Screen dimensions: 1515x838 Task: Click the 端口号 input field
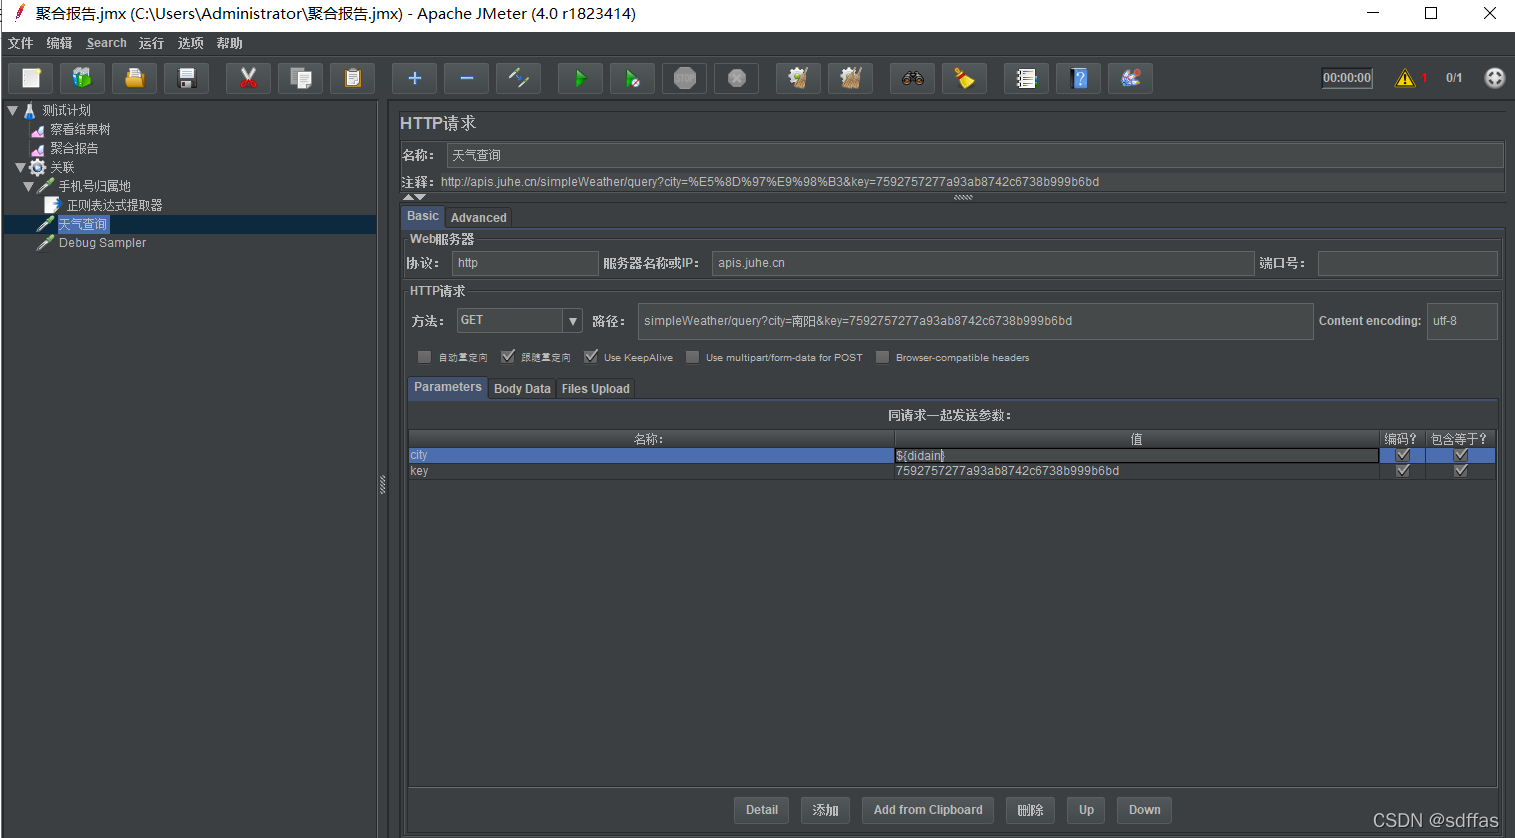point(1408,263)
